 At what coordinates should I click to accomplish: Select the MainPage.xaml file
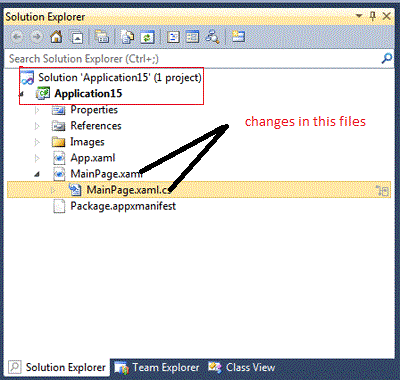coord(105,174)
